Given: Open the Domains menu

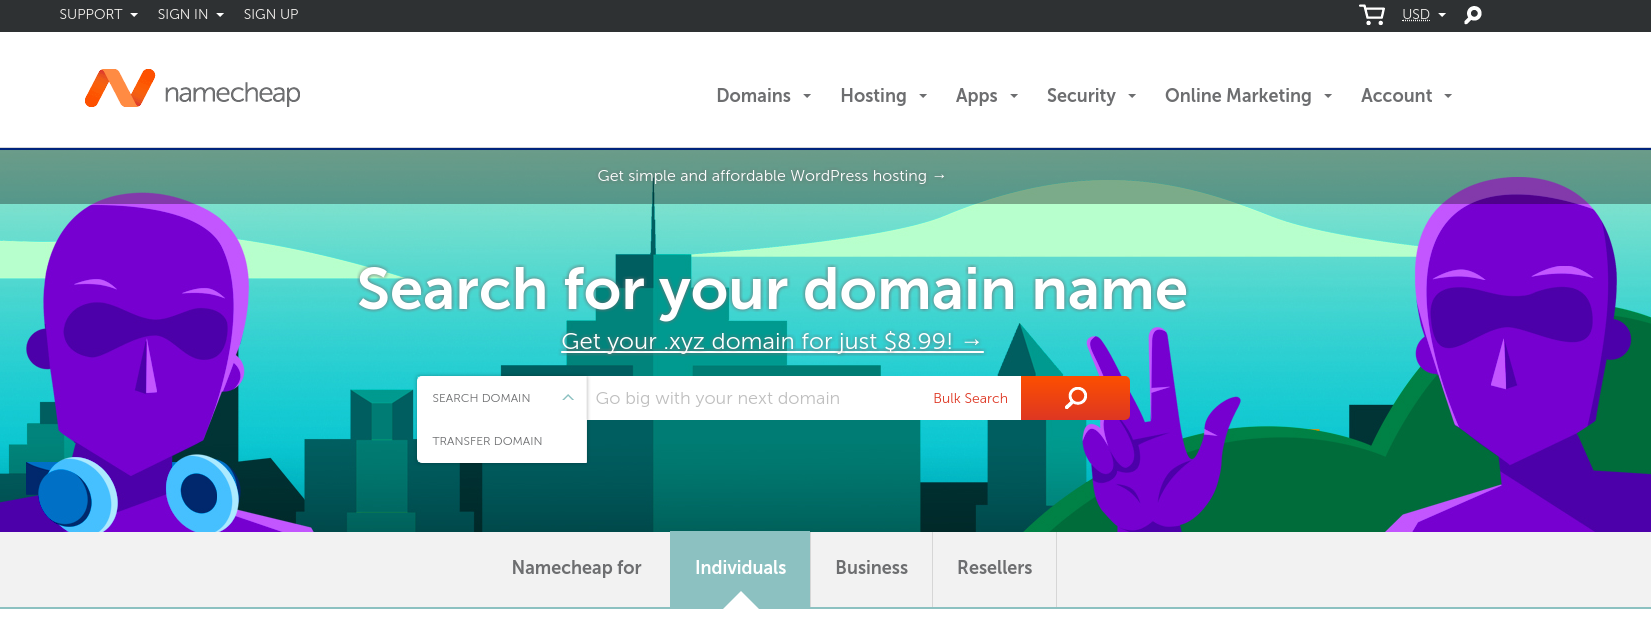Looking at the screenshot, I should [x=764, y=96].
